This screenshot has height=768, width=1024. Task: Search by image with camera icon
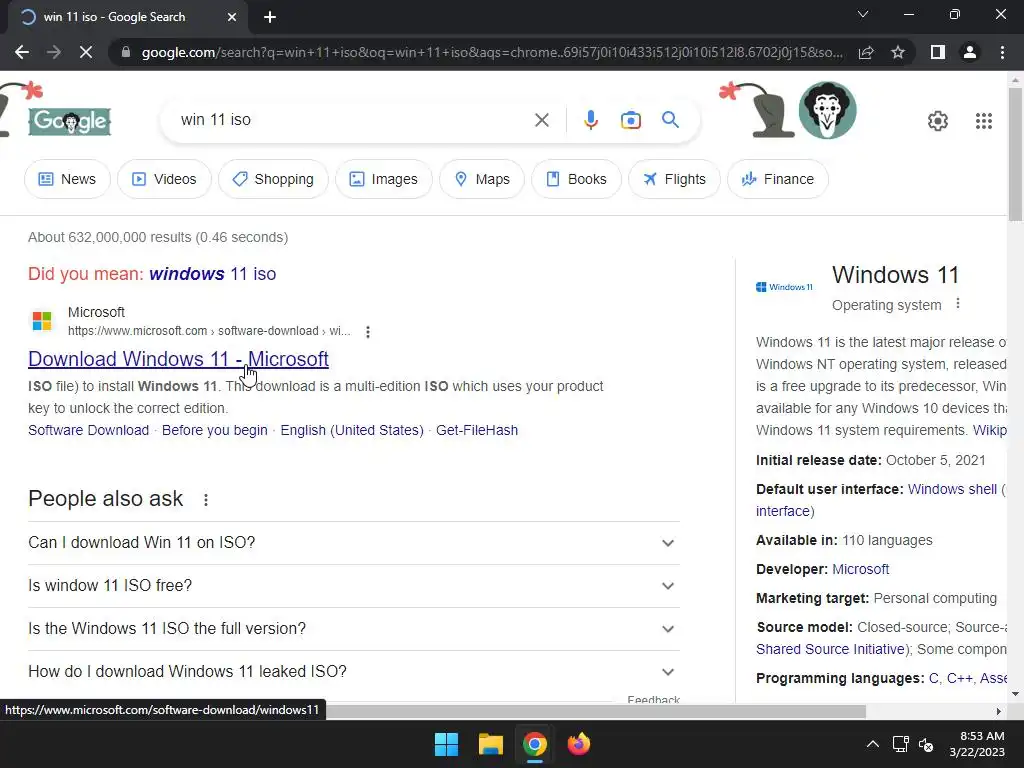[630, 120]
